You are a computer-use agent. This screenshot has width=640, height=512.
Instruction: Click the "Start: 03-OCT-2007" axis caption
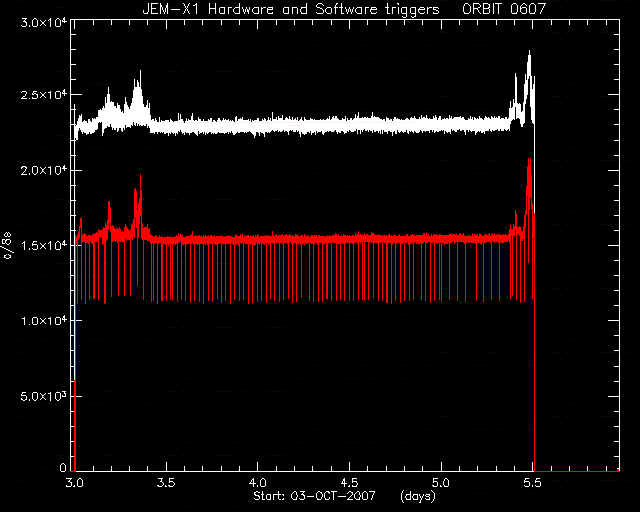(314, 496)
